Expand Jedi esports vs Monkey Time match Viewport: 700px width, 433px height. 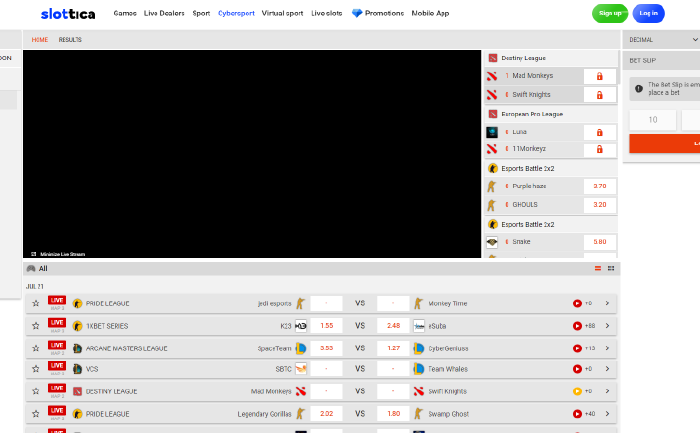[x=607, y=303]
